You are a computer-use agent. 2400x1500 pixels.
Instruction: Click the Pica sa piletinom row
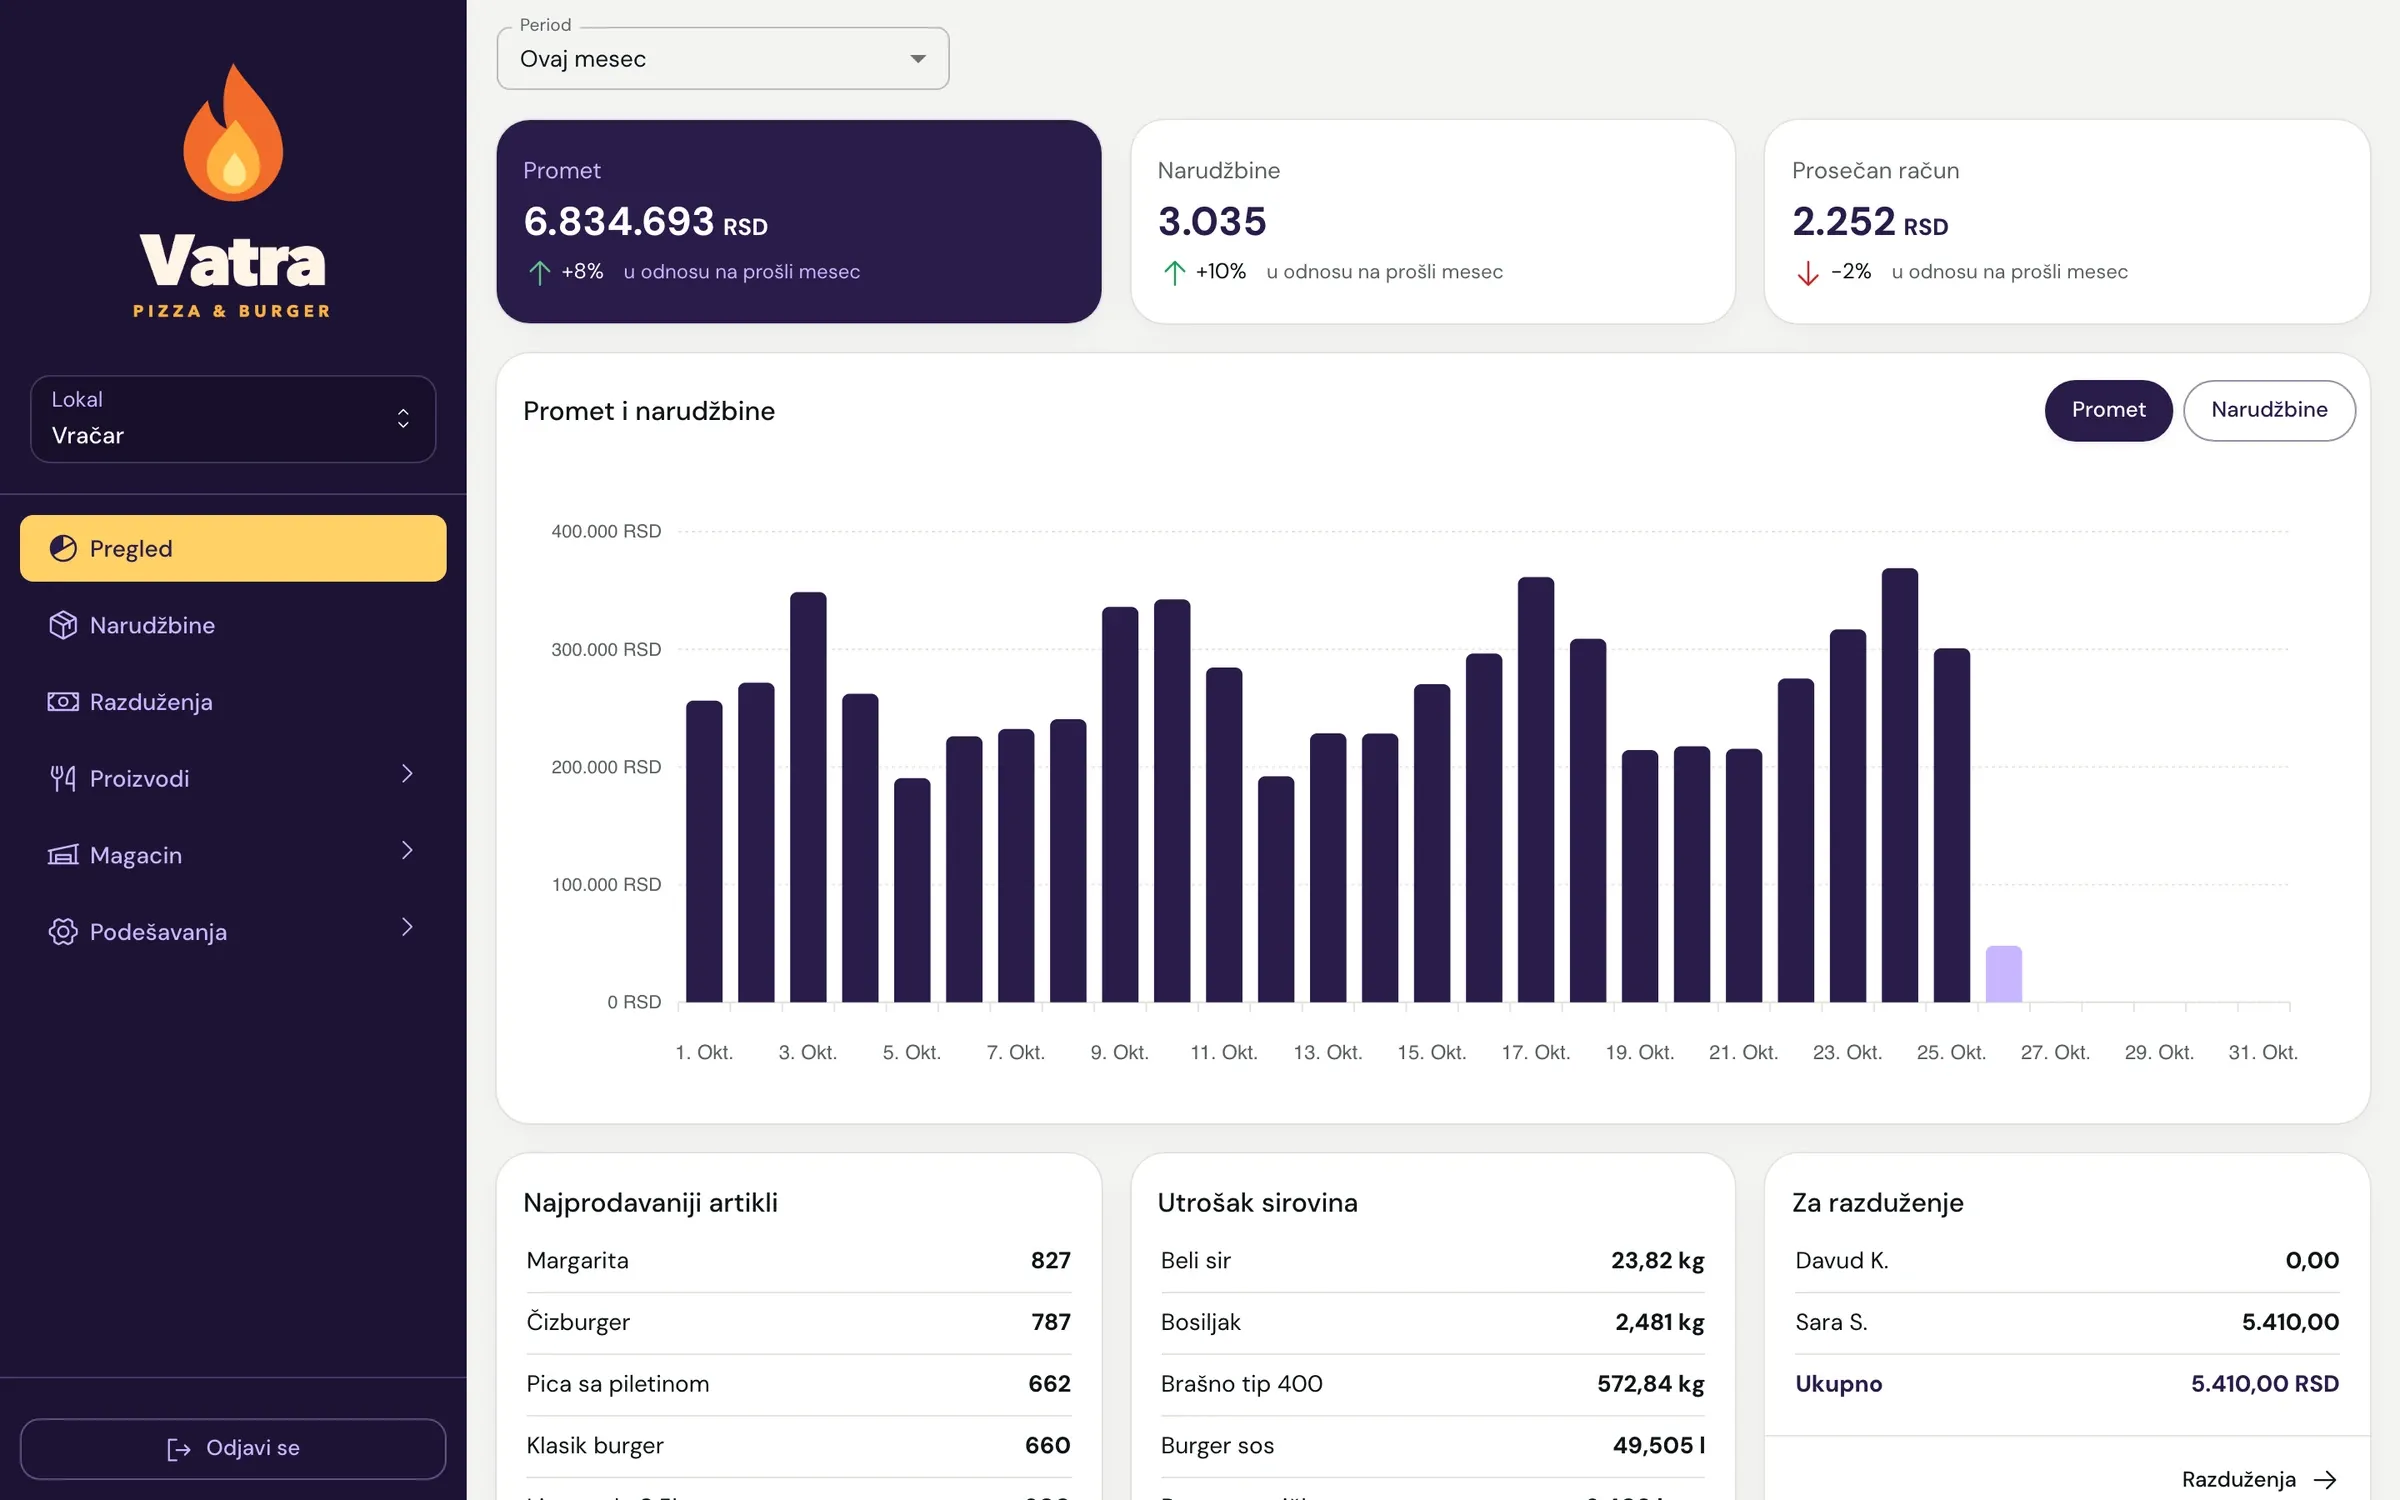[798, 1385]
